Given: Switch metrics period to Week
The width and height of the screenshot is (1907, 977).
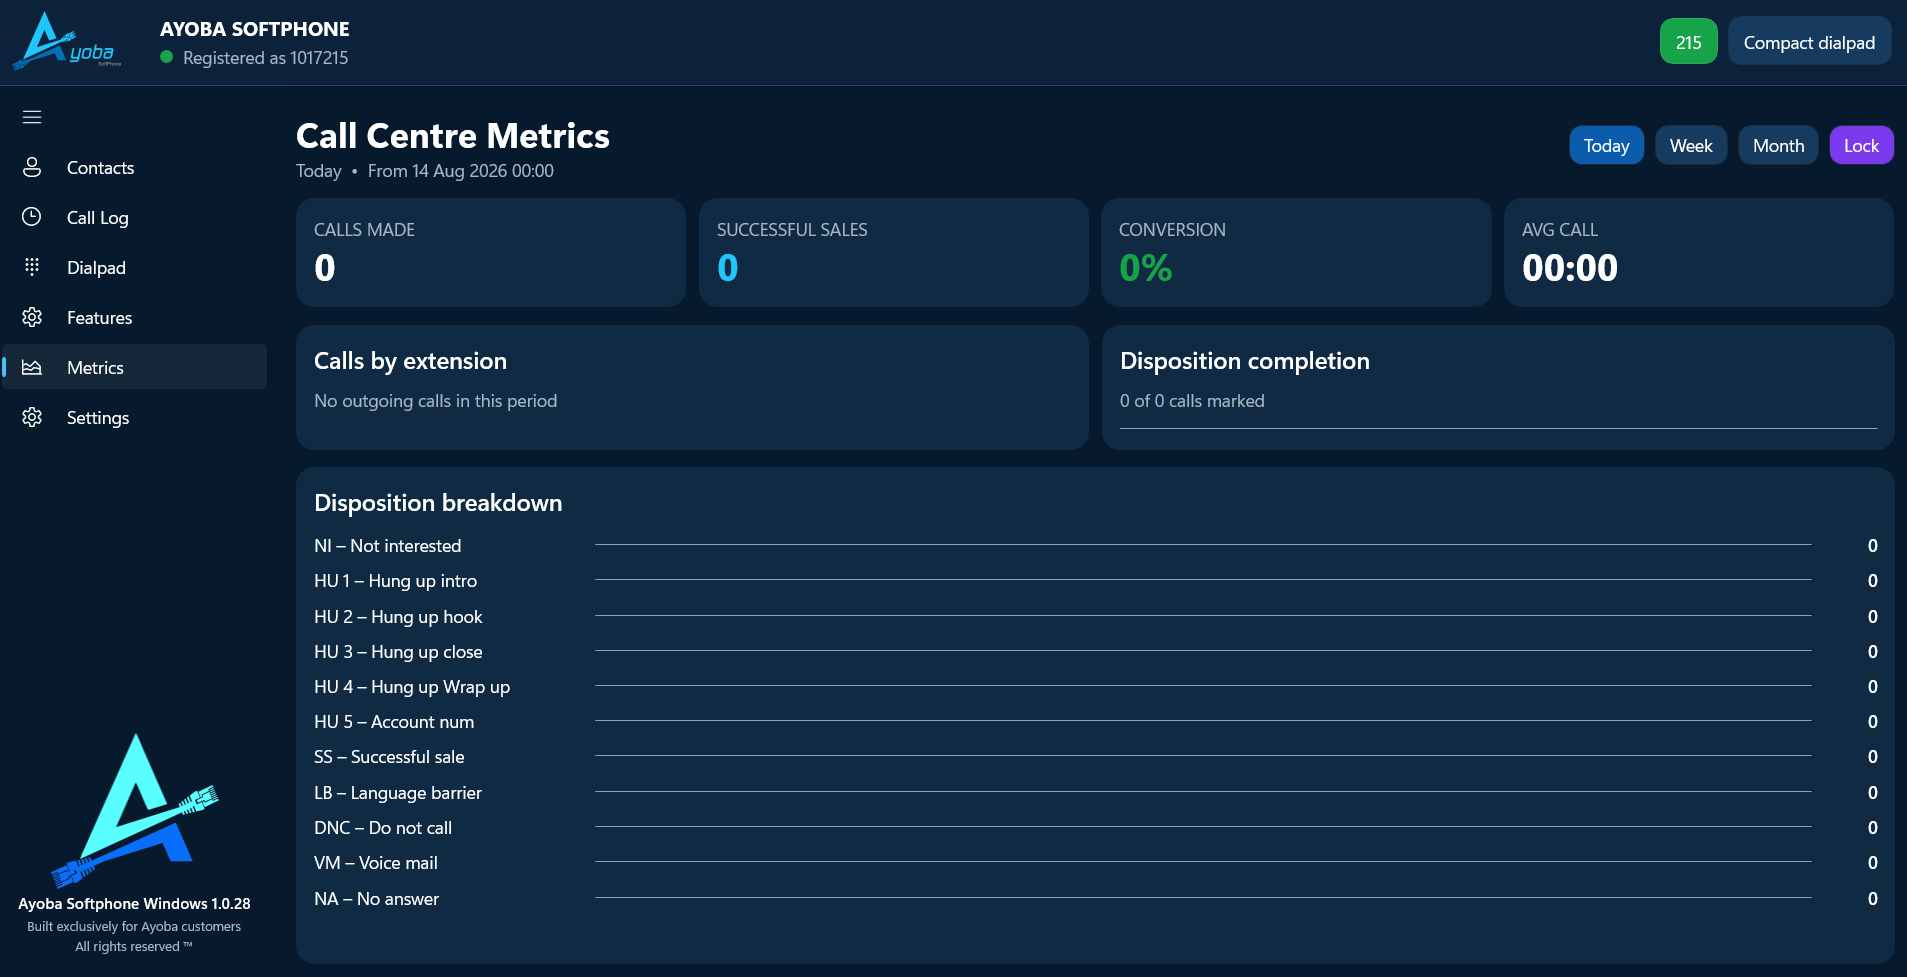Looking at the screenshot, I should (x=1691, y=145).
